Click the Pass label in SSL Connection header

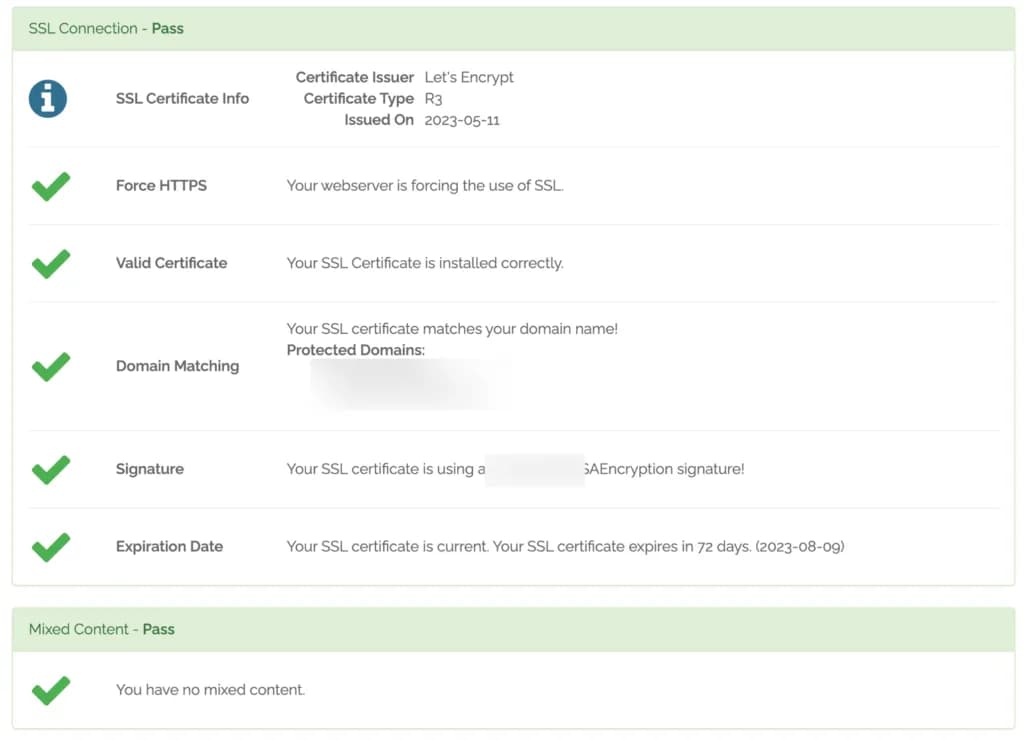(x=169, y=28)
